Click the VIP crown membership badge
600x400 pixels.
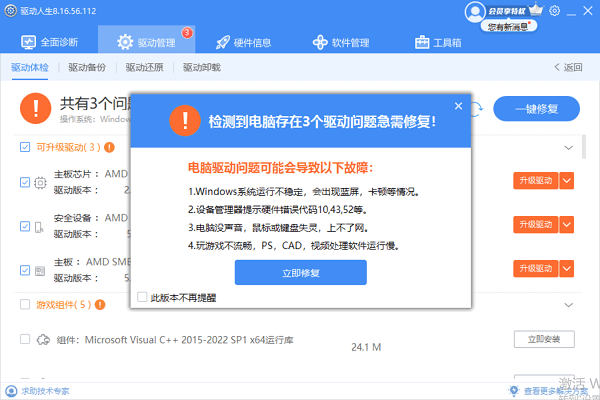pyautogui.click(x=536, y=9)
